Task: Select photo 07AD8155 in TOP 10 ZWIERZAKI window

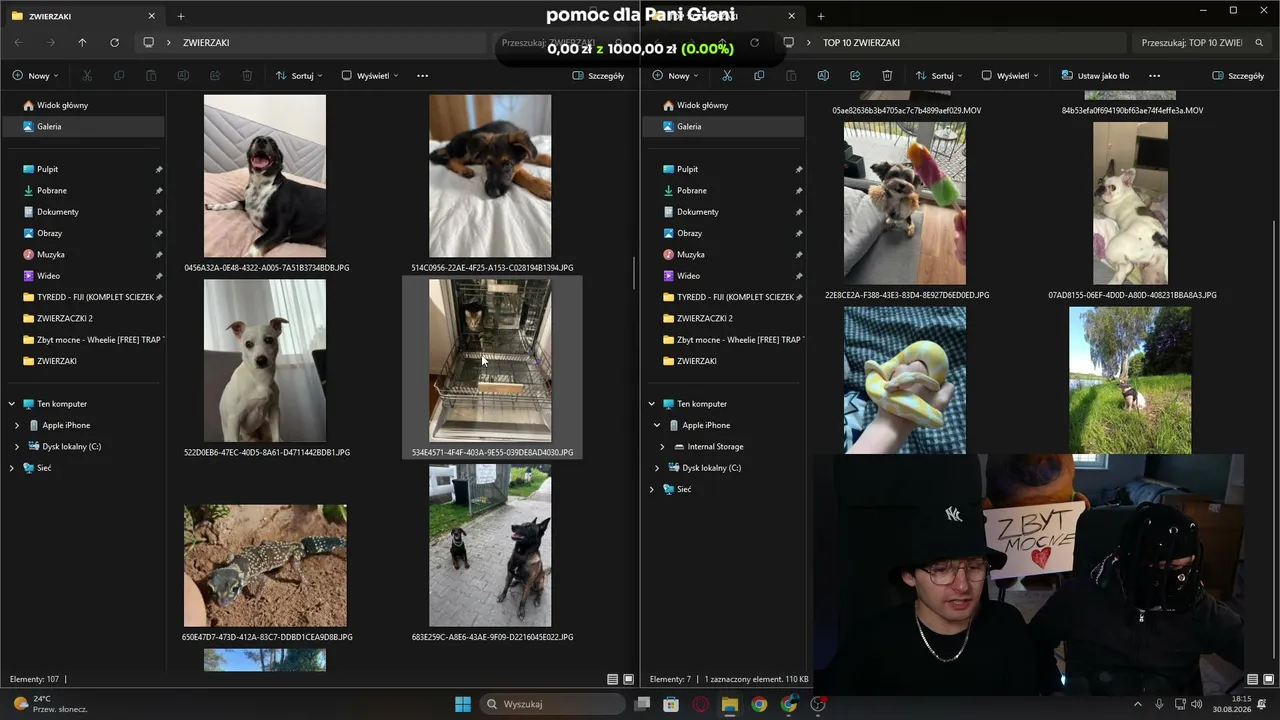Action: point(1130,203)
